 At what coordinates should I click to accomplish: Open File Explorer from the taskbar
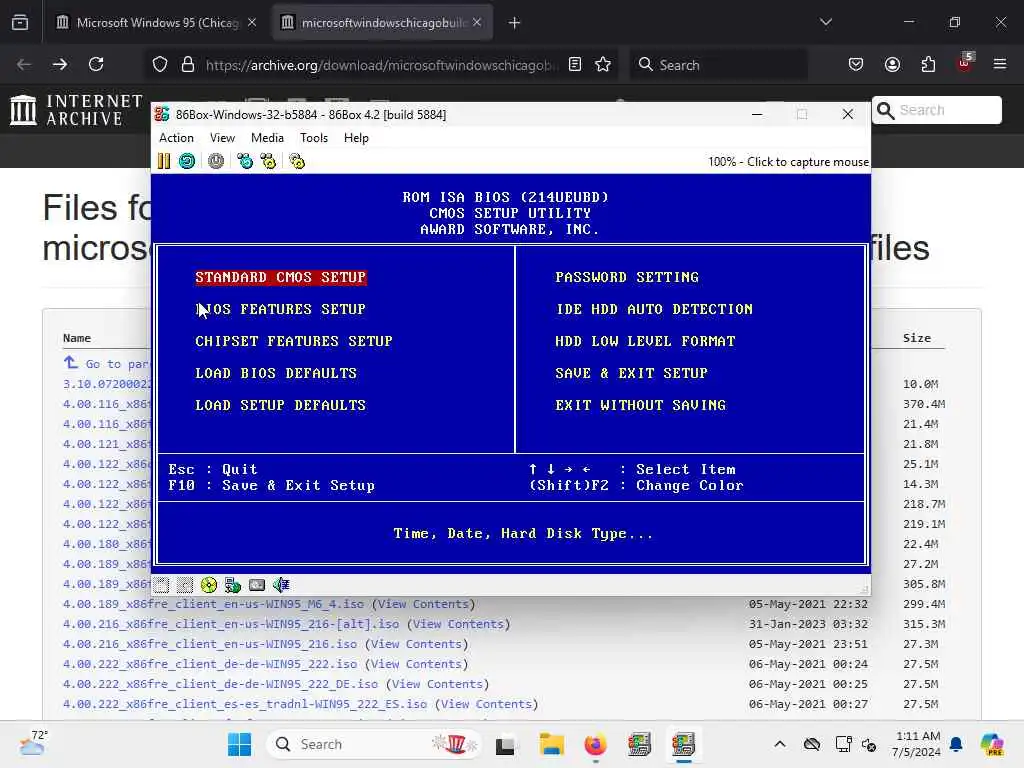click(551, 744)
